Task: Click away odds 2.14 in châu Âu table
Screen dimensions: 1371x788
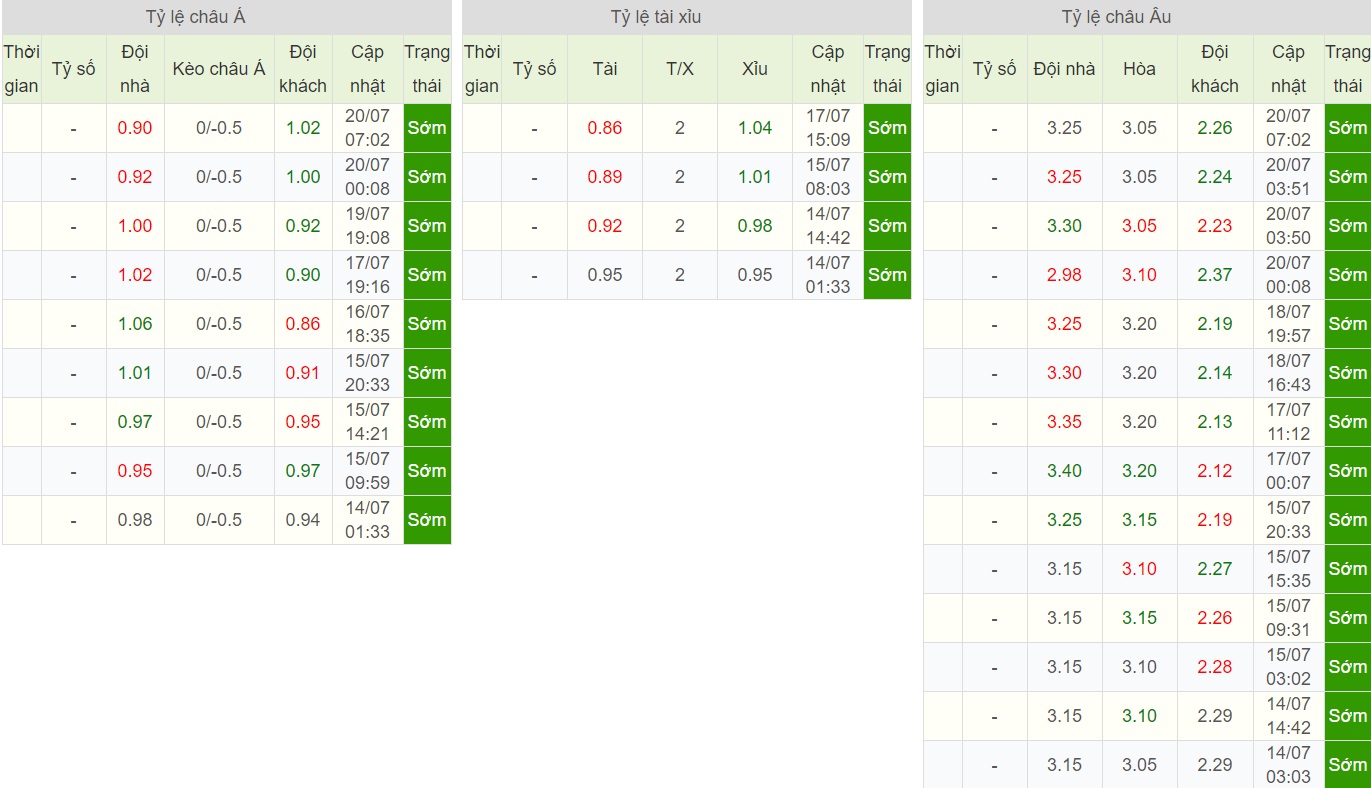Action: coord(1215,373)
